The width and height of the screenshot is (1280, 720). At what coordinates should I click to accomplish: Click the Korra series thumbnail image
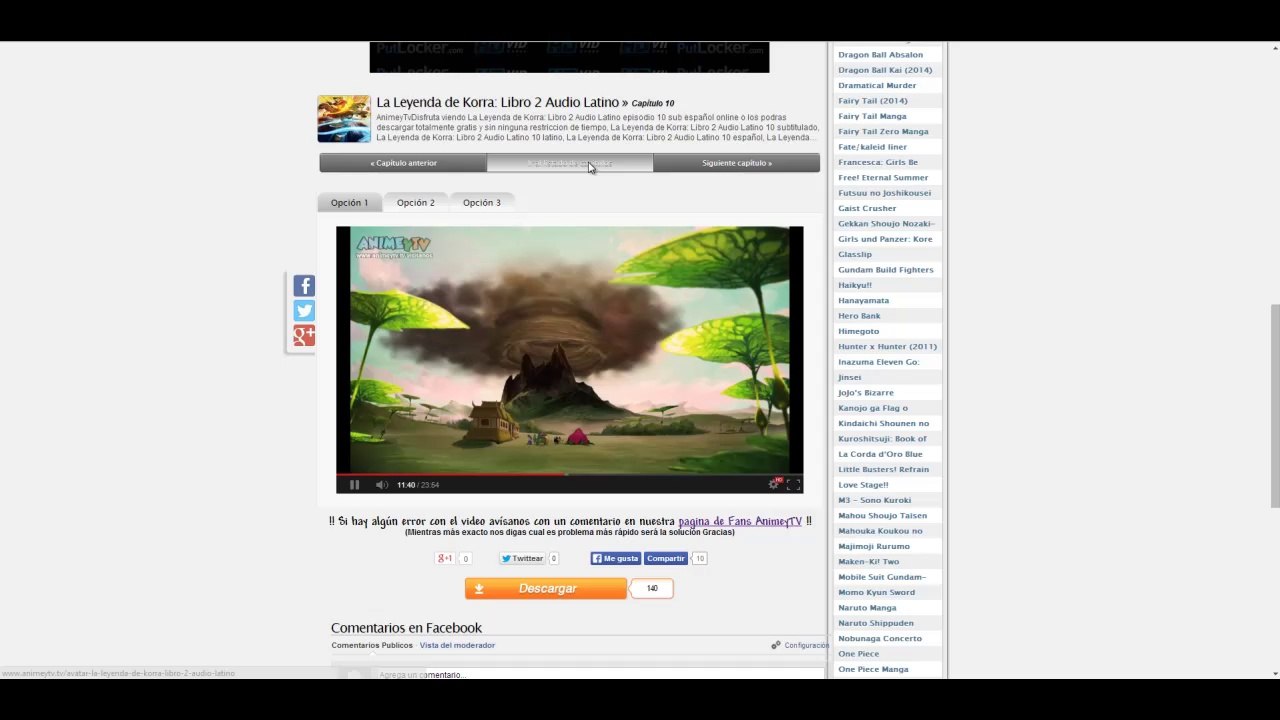point(344,119)
